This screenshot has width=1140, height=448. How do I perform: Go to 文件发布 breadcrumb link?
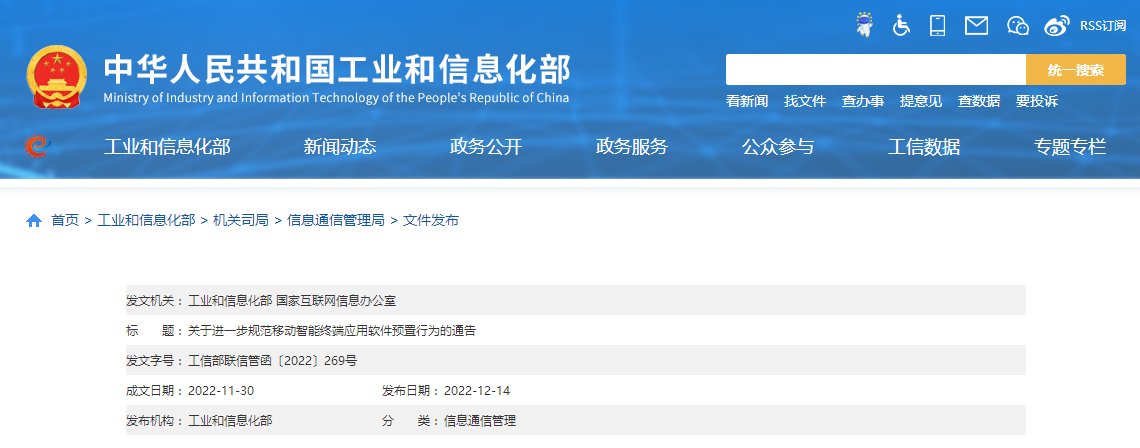(x=430, y=221)
